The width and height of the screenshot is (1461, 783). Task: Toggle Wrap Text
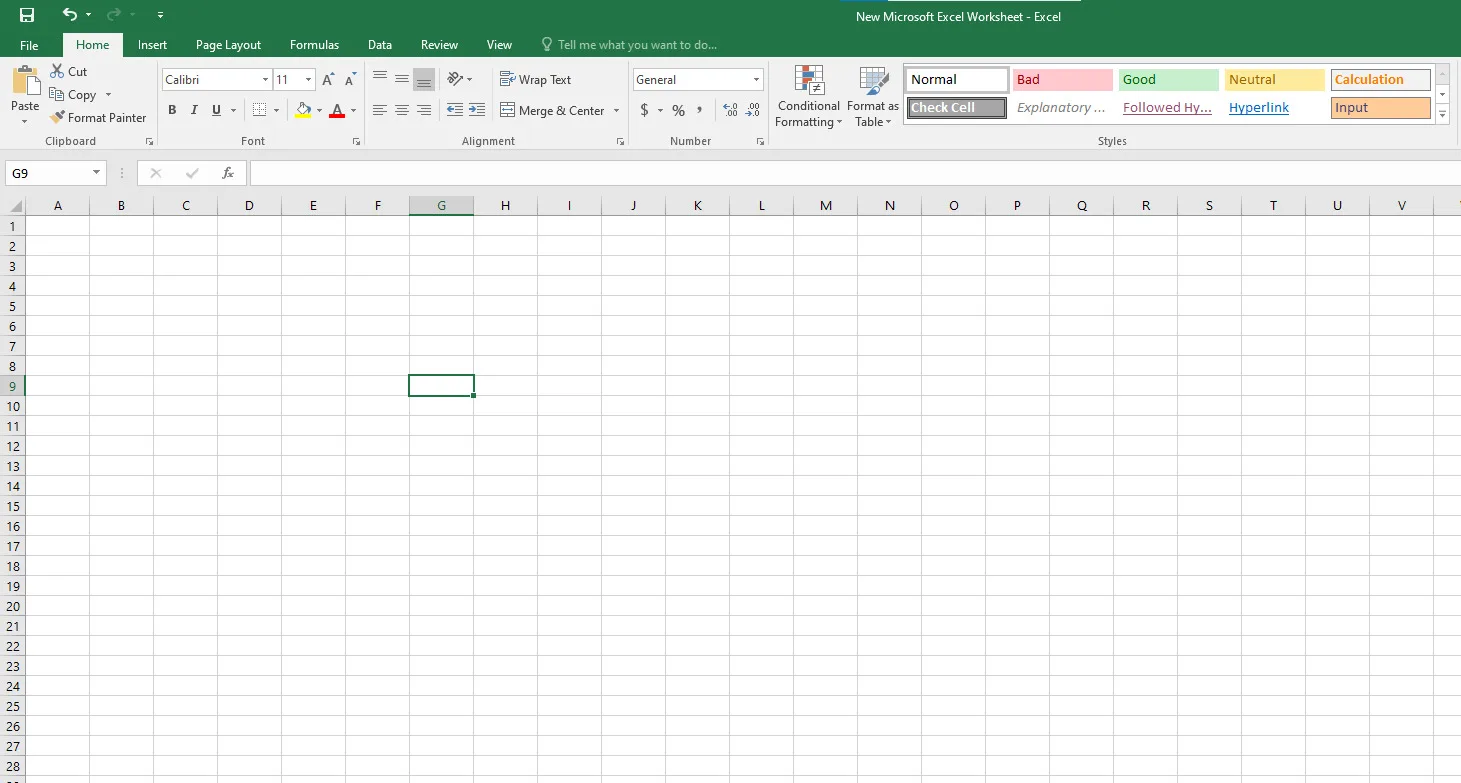tap(536, 79)
